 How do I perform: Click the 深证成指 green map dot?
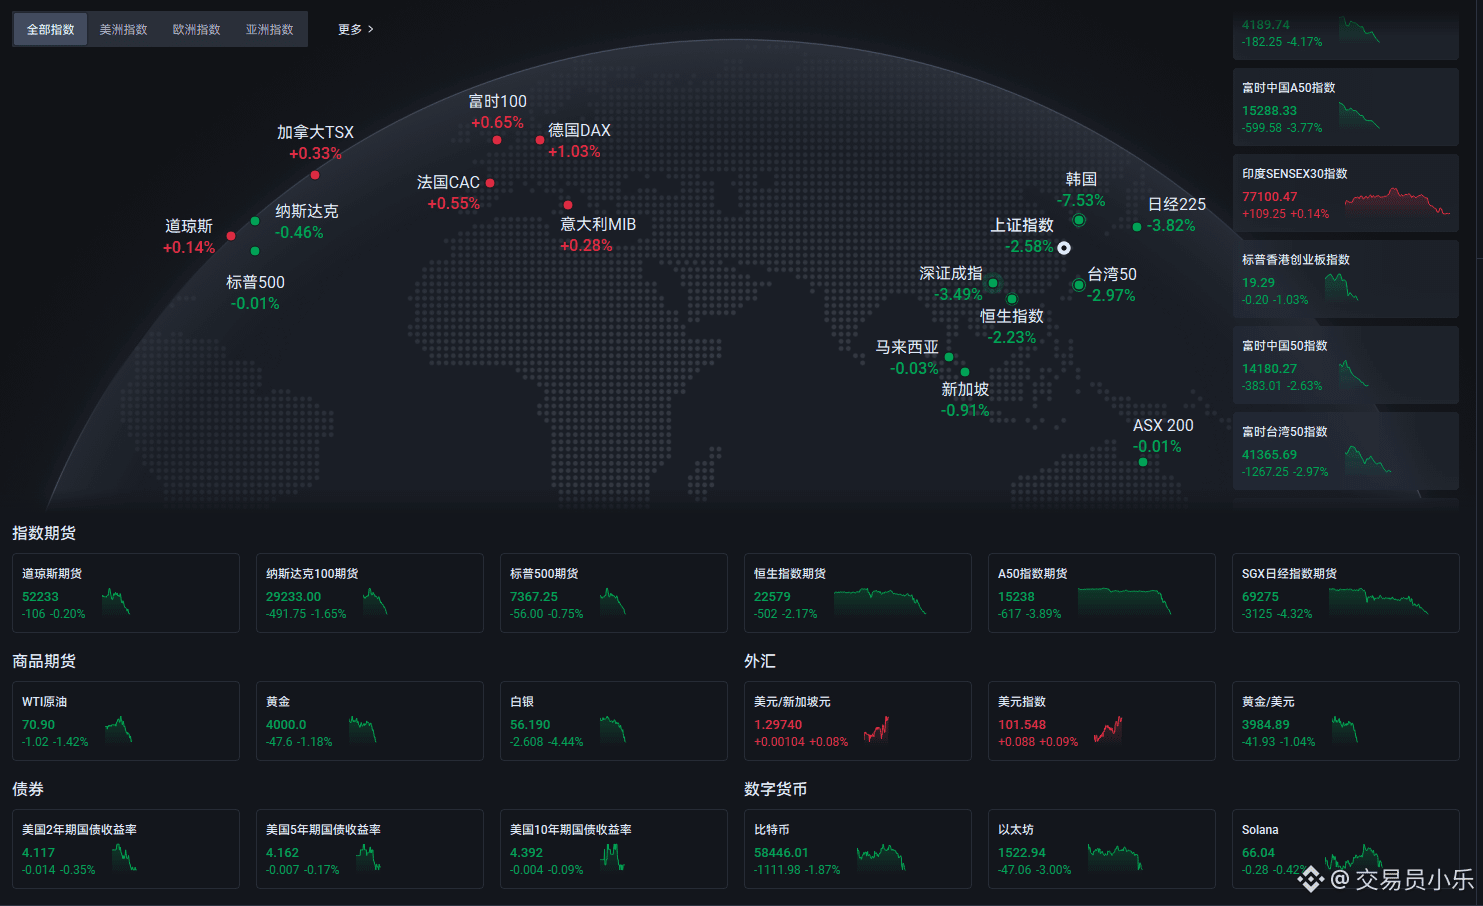tap(993, 283)
